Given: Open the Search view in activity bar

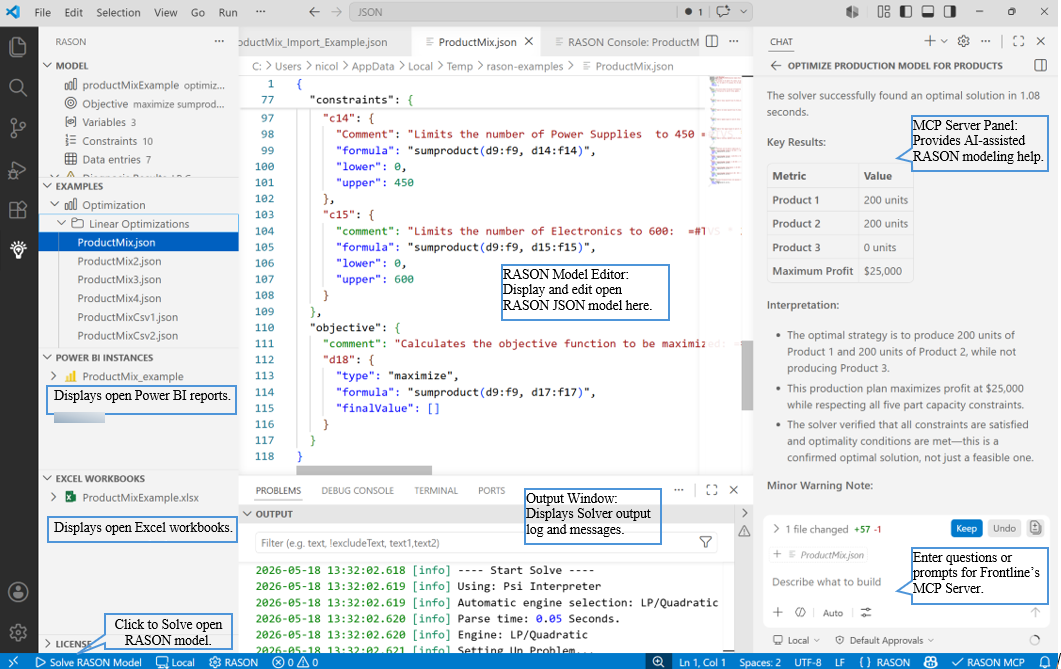Looking at the screenshot, I should (x=18, y=87).
